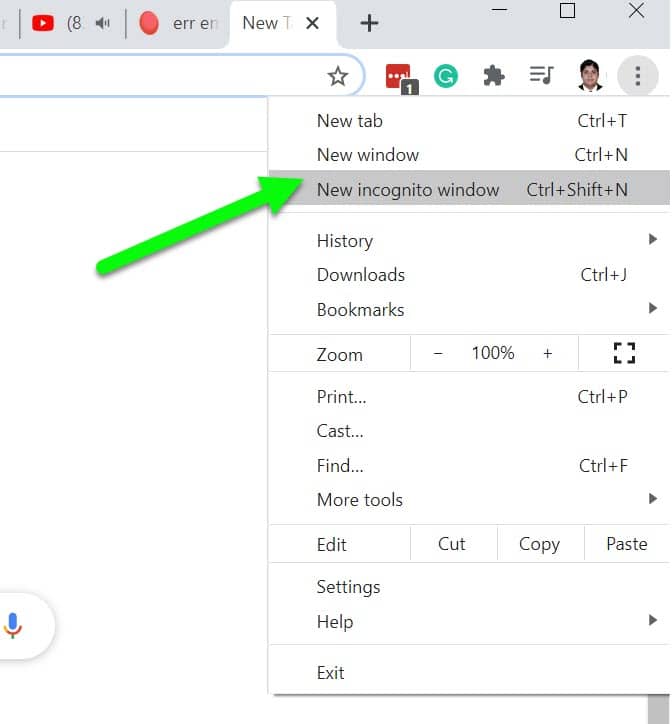The height and width of the screenshot is (724, 672).
Task: Toggle fullscreen mode icon in Zoom row
Action: pos(624,353)
